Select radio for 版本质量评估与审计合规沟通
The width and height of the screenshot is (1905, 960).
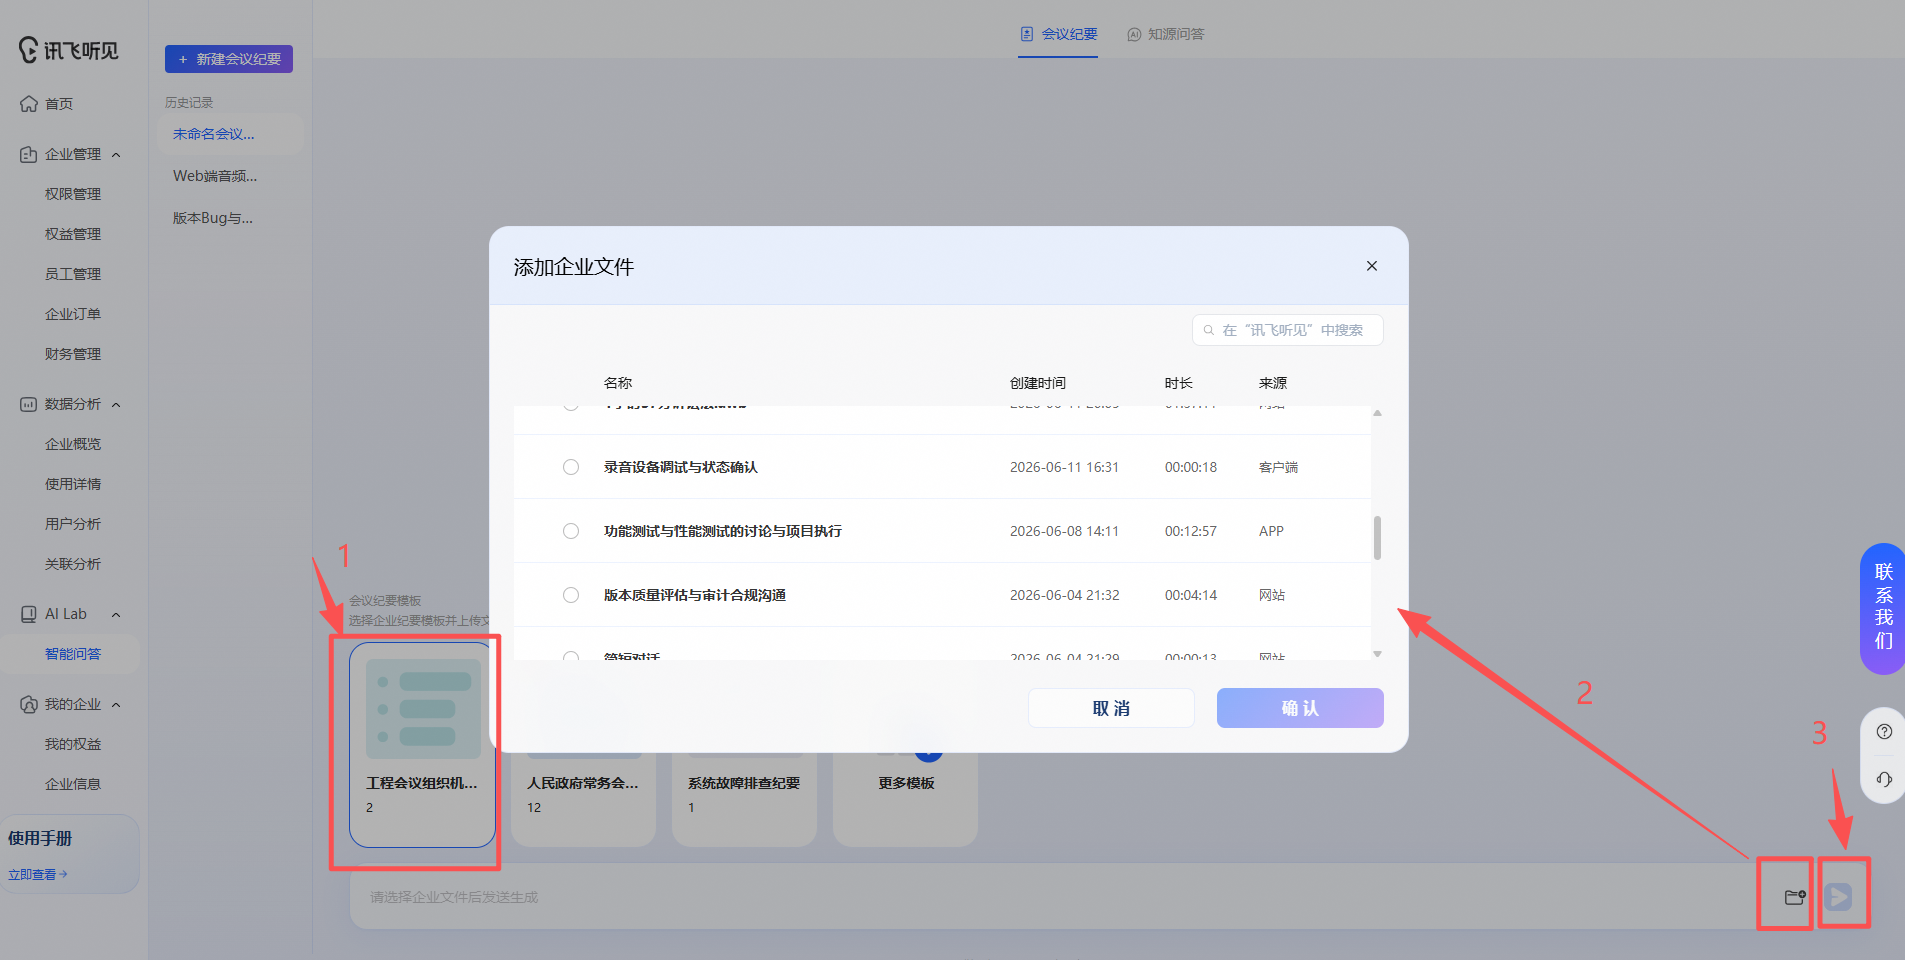571,595
